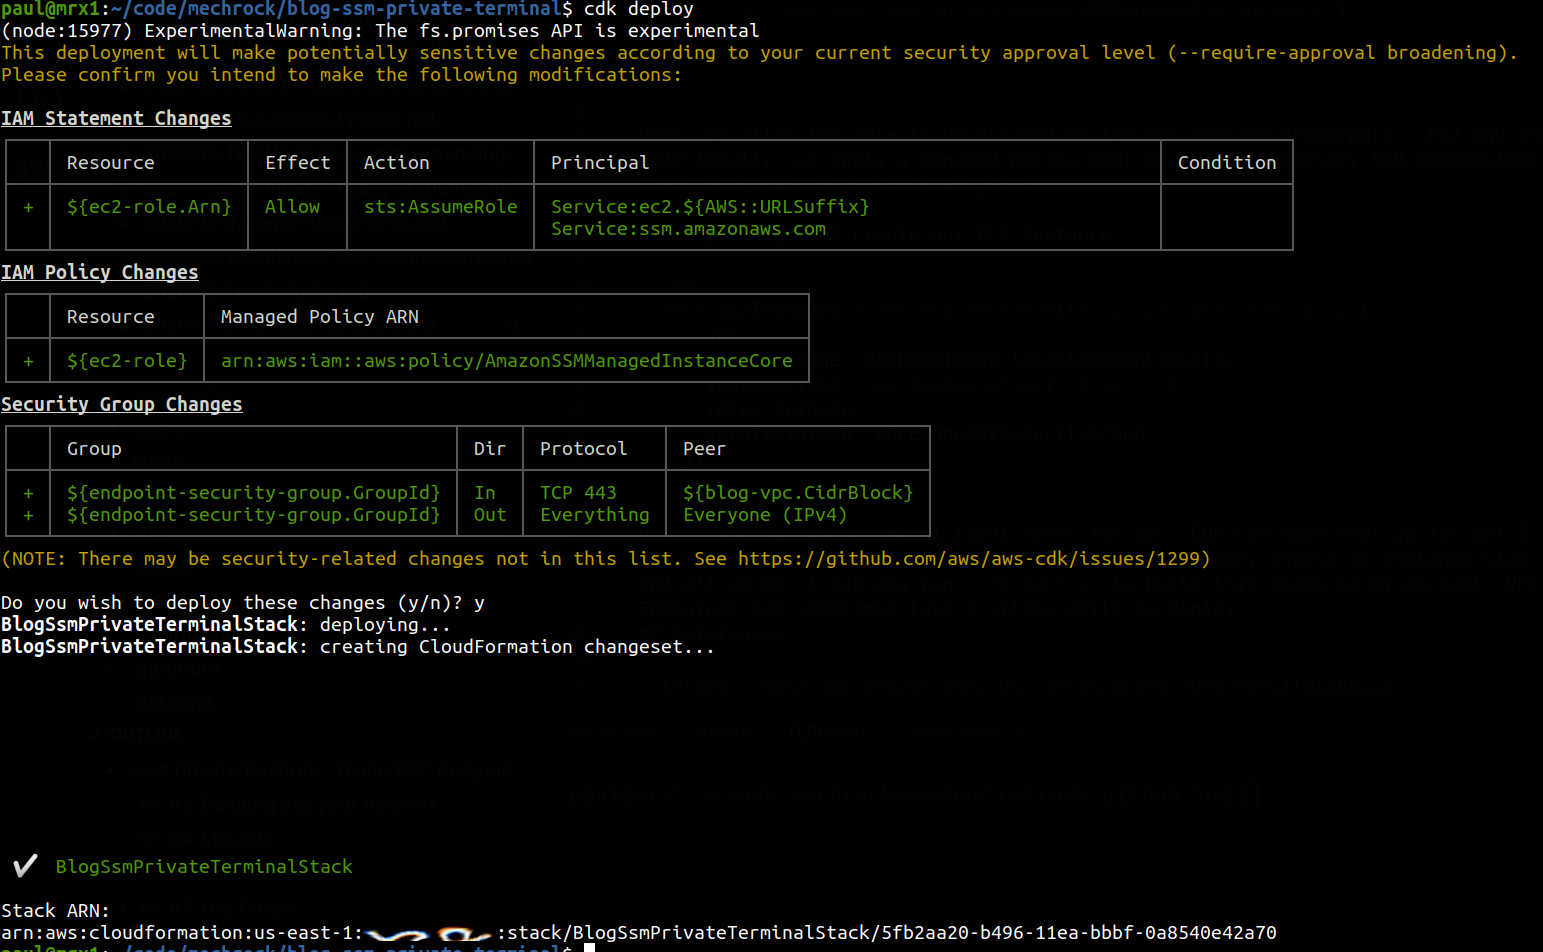This screenshot has height=952, width=1543.
Task: Click the 'IAM Policy Changes' heading
Action: point(100,272)
